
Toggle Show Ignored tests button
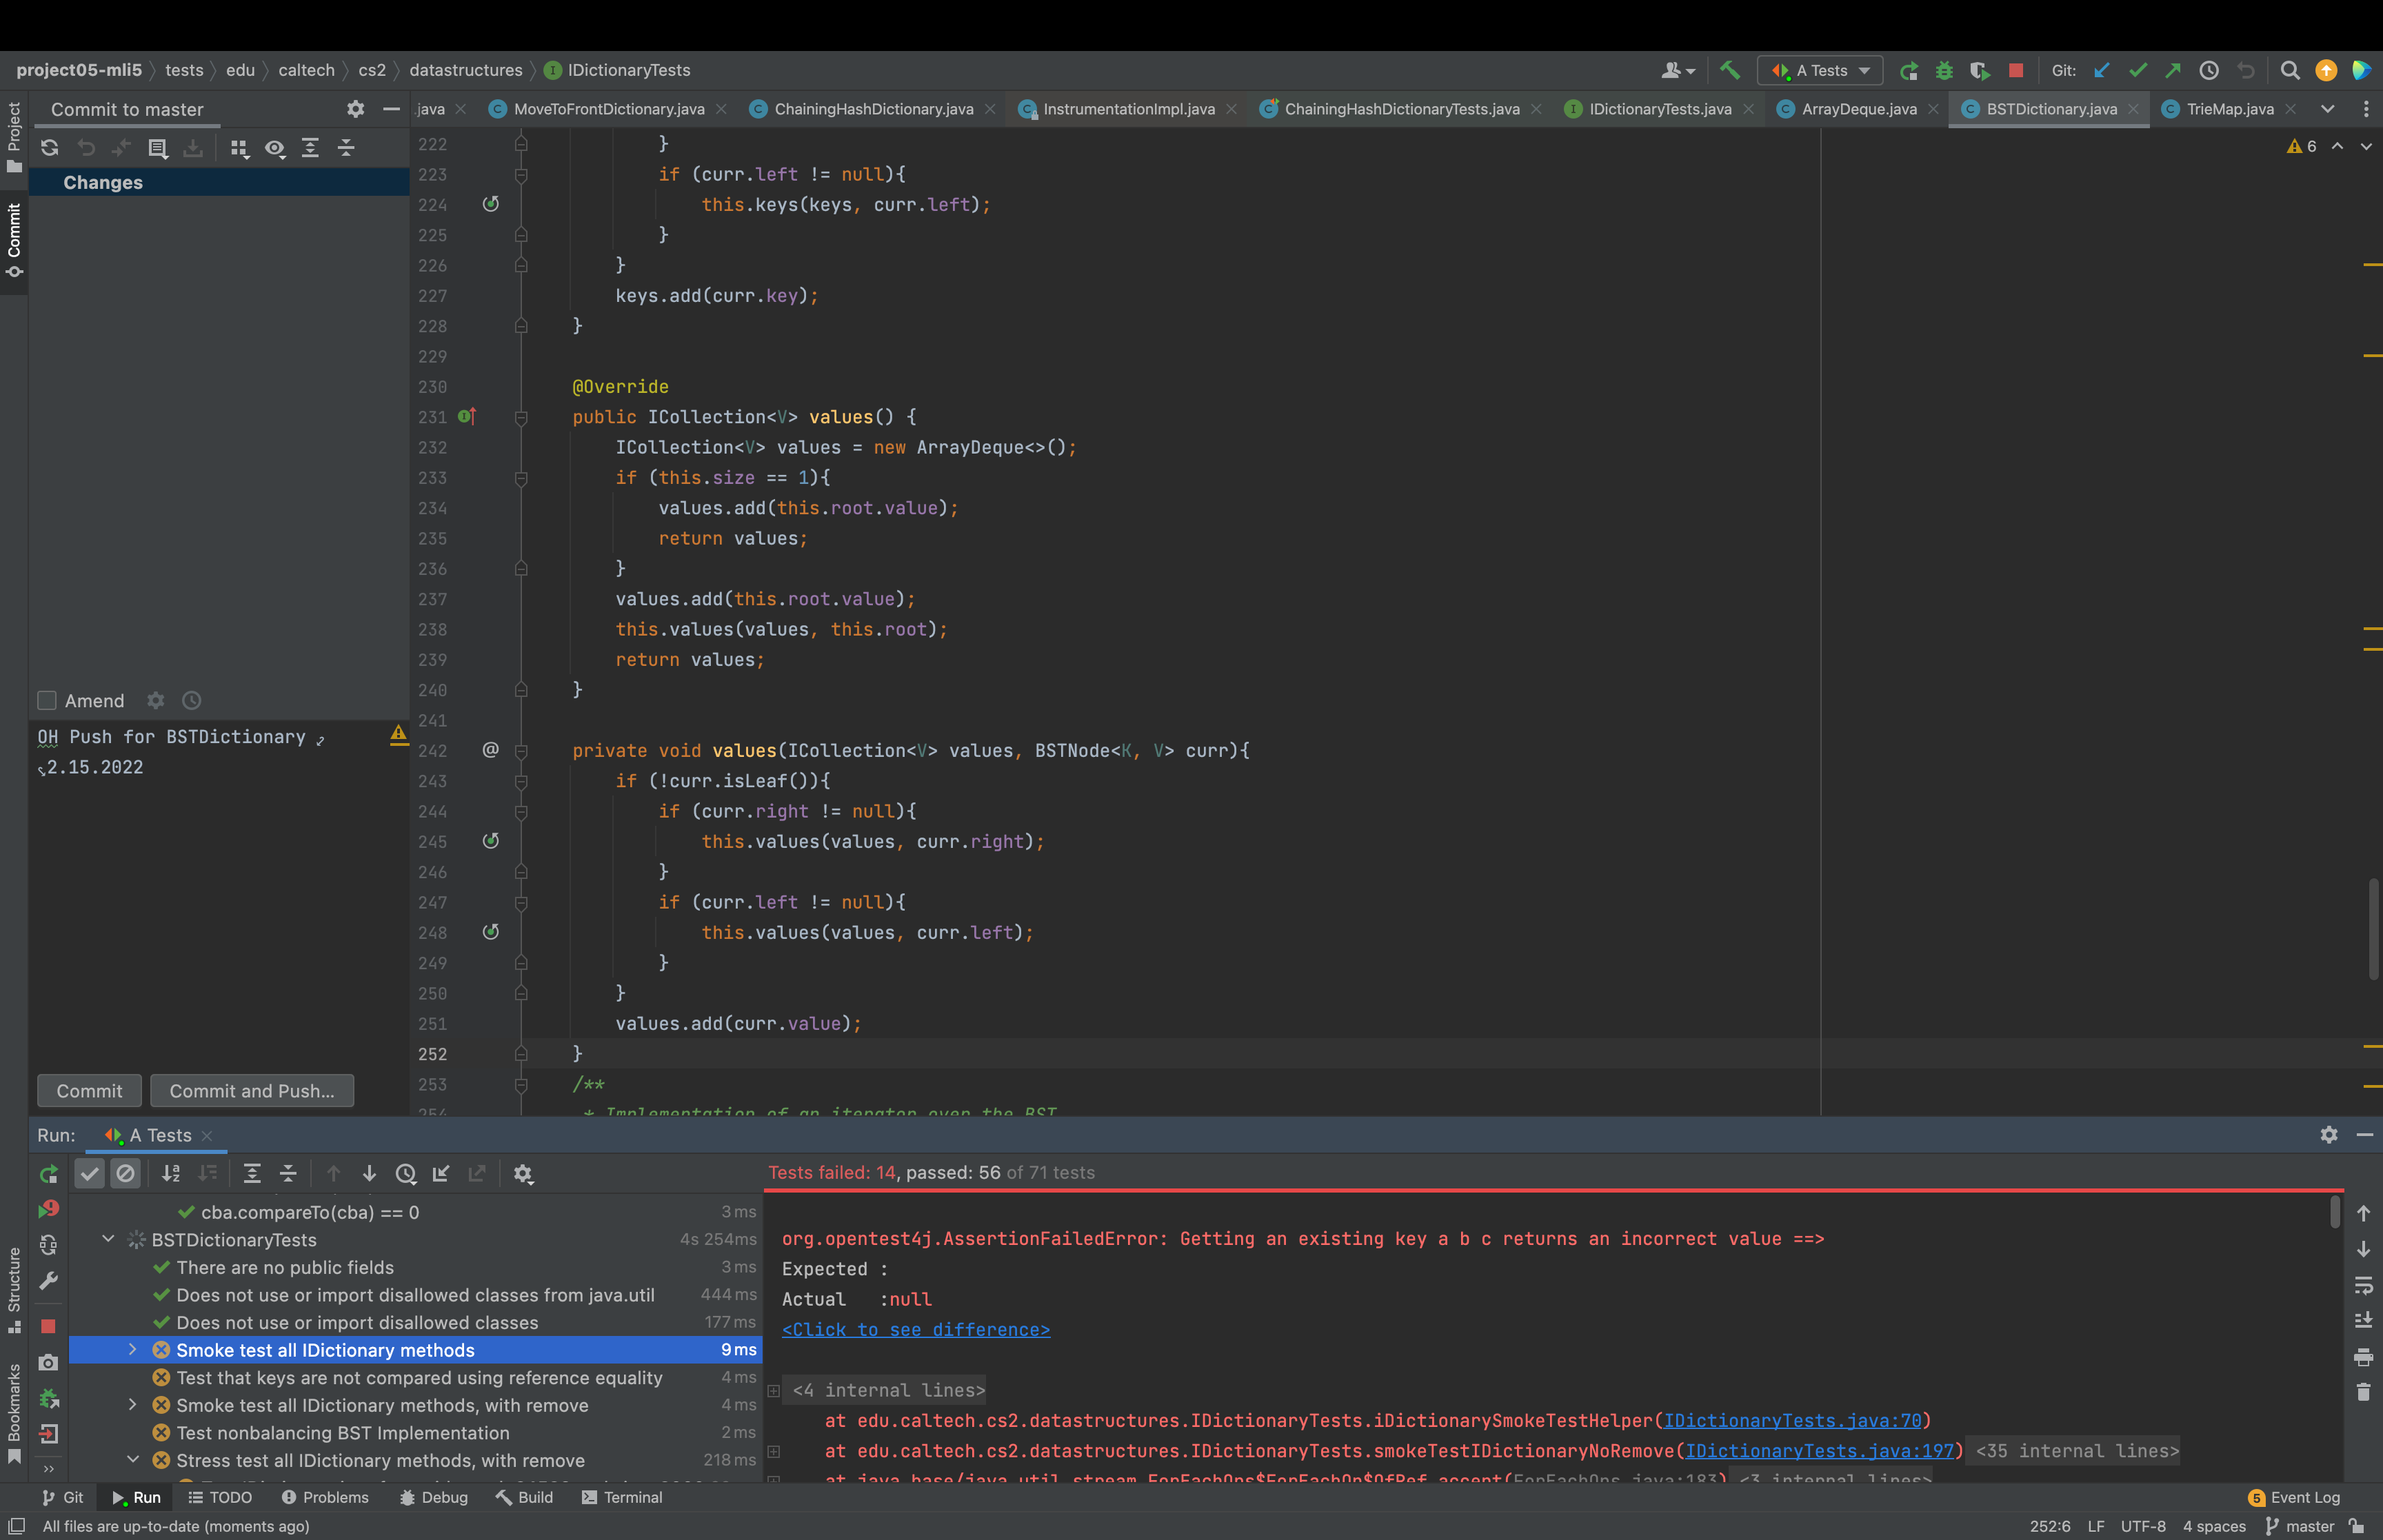(x=125, y=1174)
